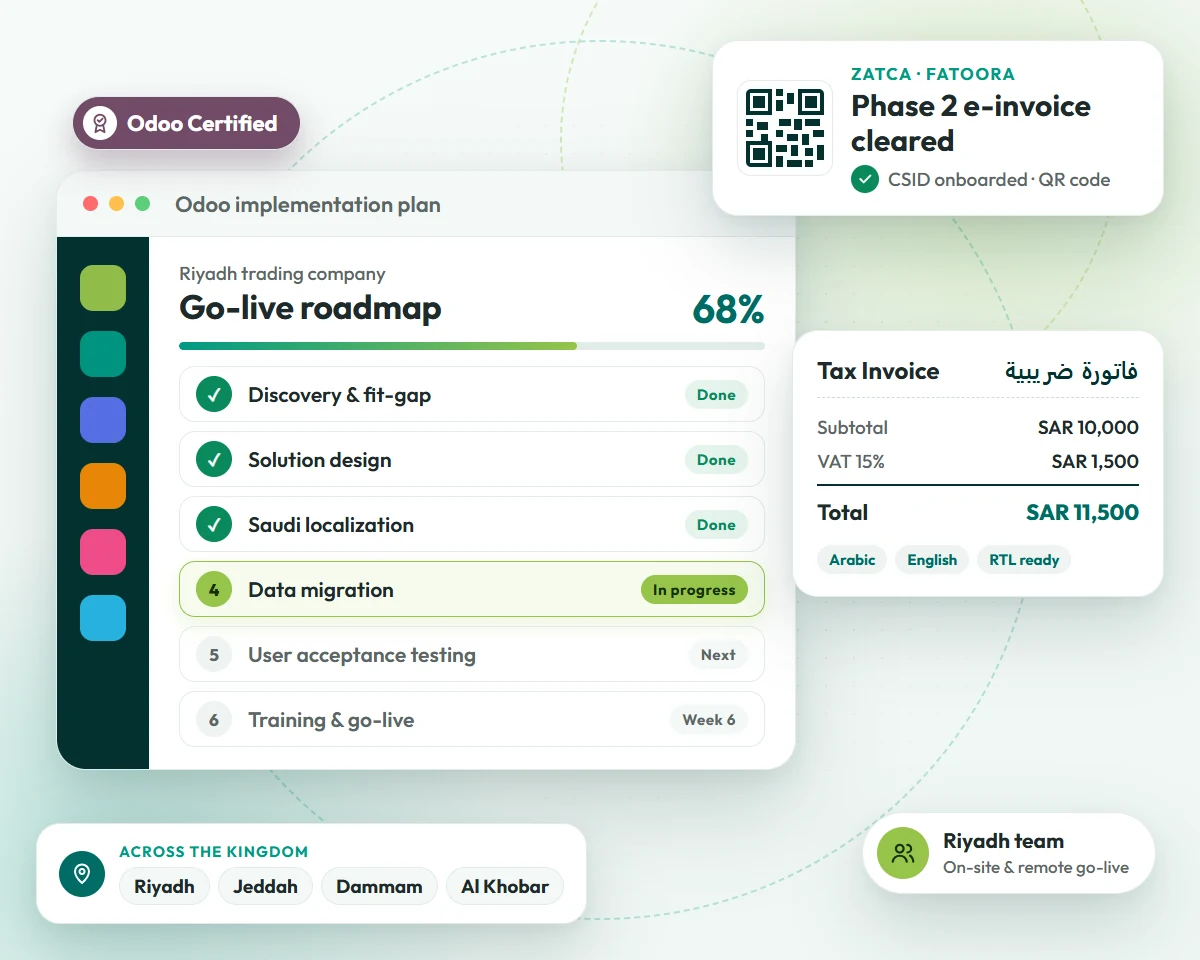Viewport: 1200px width, 960px height.
Task: Open the sky blue sidebar app tile
Action: tap(103, 618)
